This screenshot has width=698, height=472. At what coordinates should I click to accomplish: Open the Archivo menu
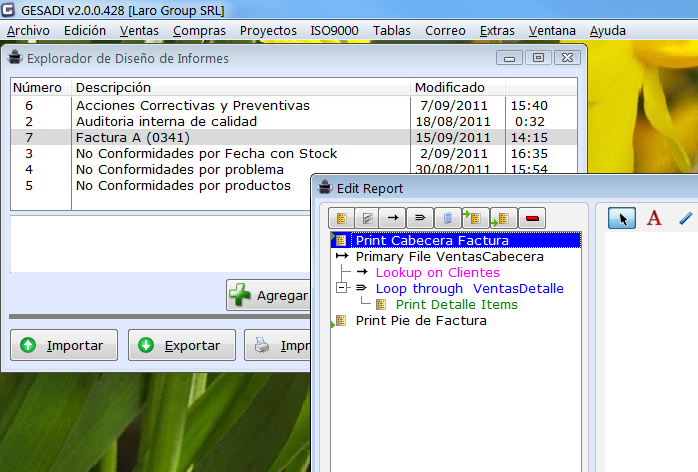click(28, 31)
